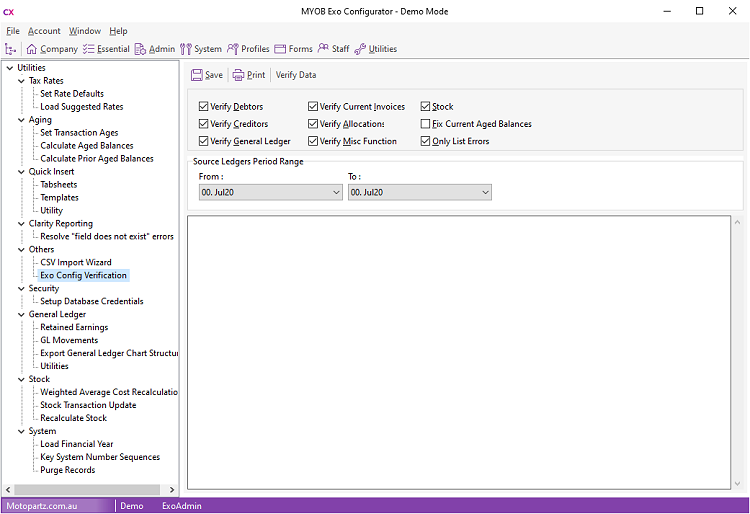Collapse the Security tree node
The image size is (750, 514).
click(21, 288)
